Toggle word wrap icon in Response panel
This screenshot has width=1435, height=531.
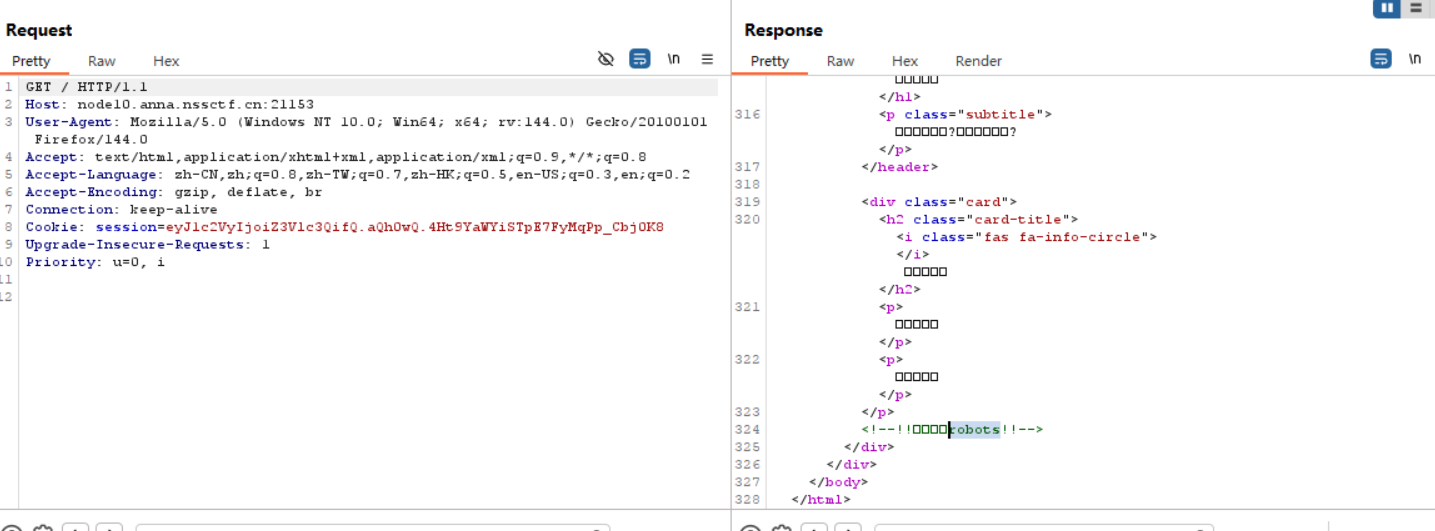pos(1381,59)
